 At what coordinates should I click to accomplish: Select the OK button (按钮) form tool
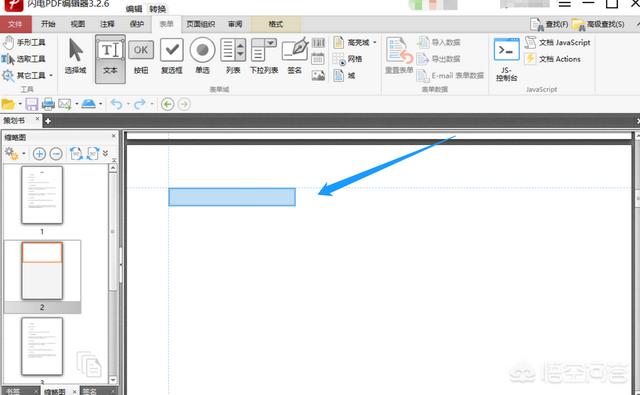(141, 56)
